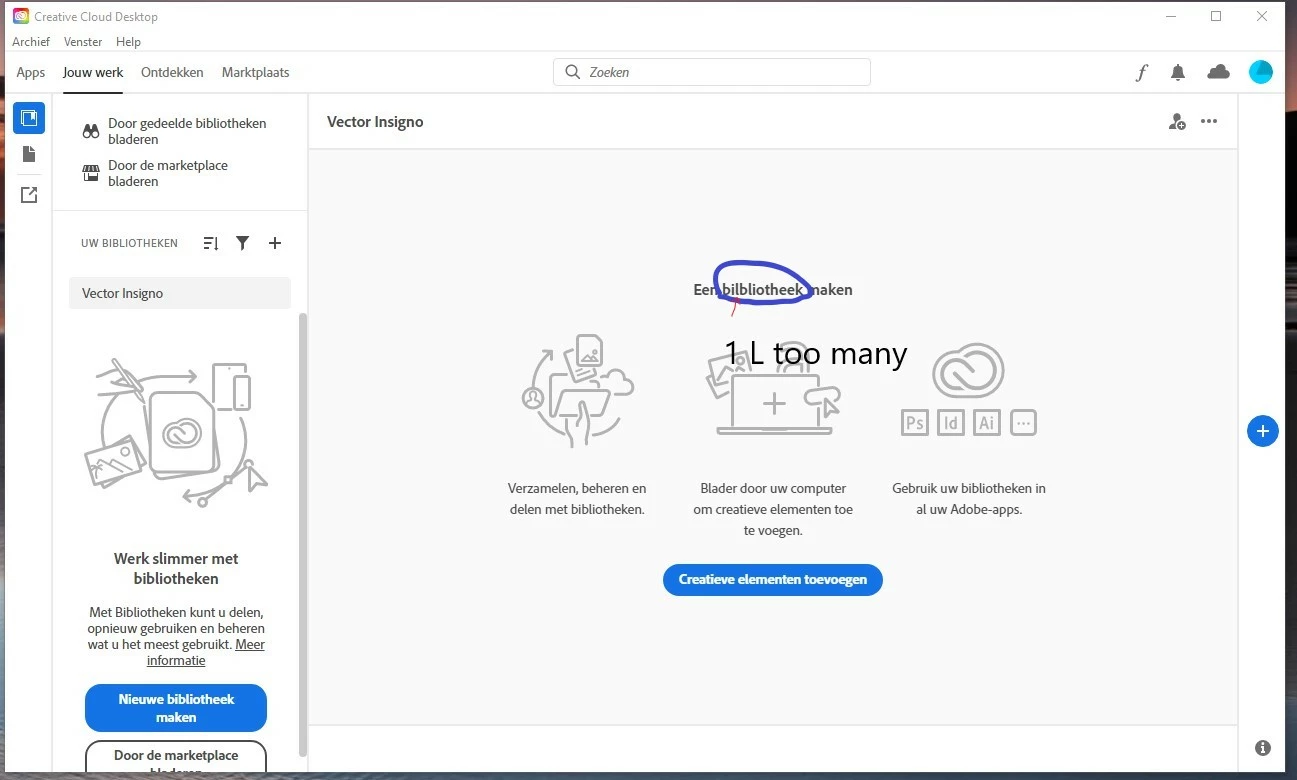Click the bottom Door de marketplace bladeren button
The width and height of the screenshot is (1297, 780).
[176, 757]
